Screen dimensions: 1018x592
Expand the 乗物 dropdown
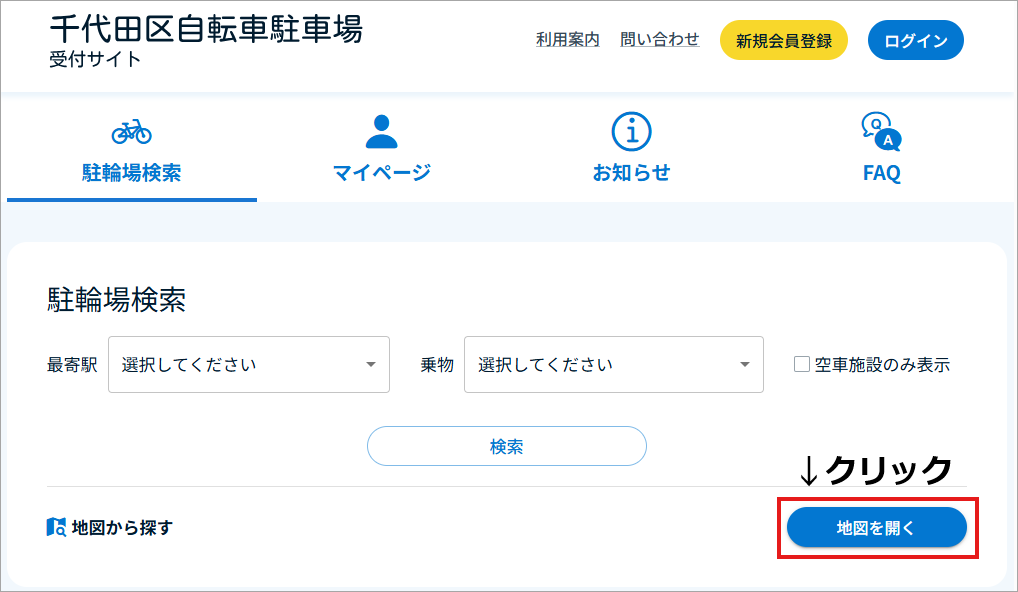[x=614, y=364]
